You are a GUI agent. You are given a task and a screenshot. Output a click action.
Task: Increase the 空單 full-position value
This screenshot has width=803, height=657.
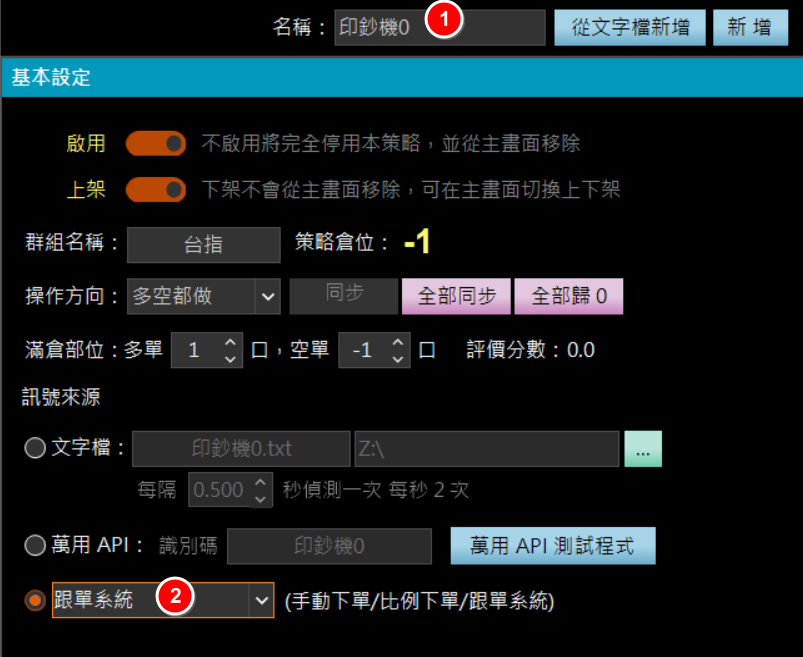click(398, 342)
